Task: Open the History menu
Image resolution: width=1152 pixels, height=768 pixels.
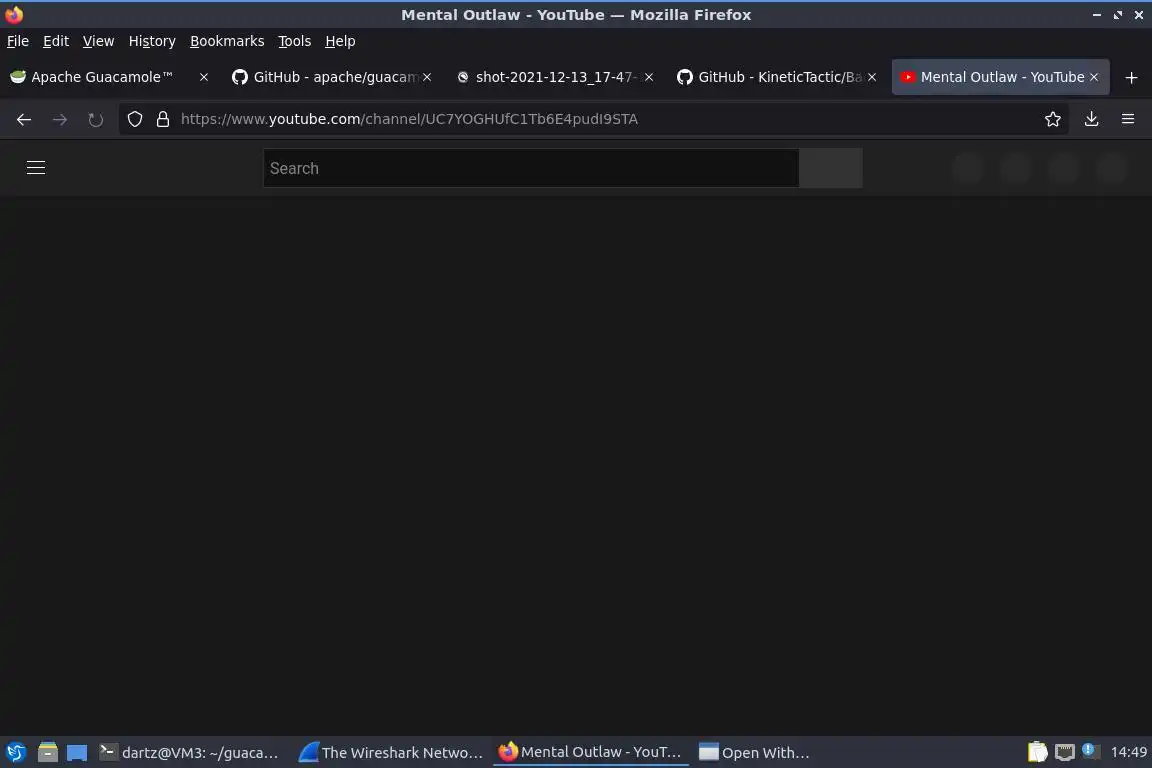Action: [x=152, y=41]
